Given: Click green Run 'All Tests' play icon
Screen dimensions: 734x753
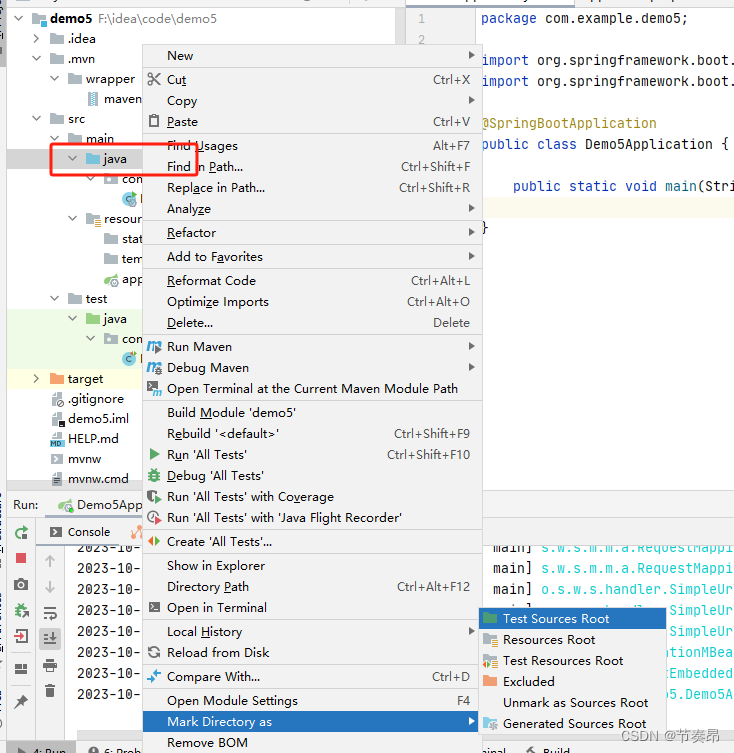Looking at the screenshot, I should pyautogui.click(x=154, y=454).
